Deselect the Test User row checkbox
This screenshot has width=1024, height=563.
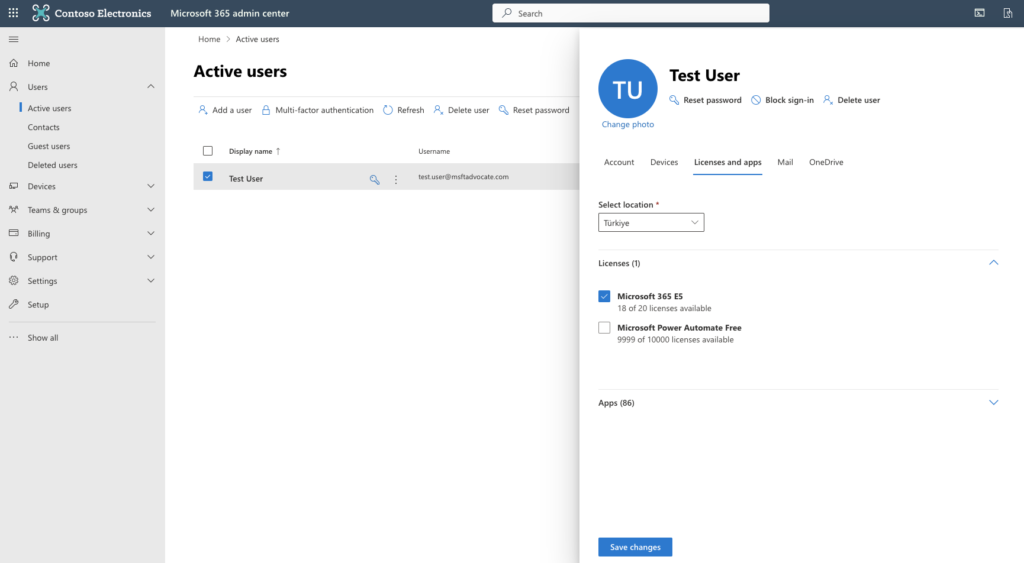[208, 177]
